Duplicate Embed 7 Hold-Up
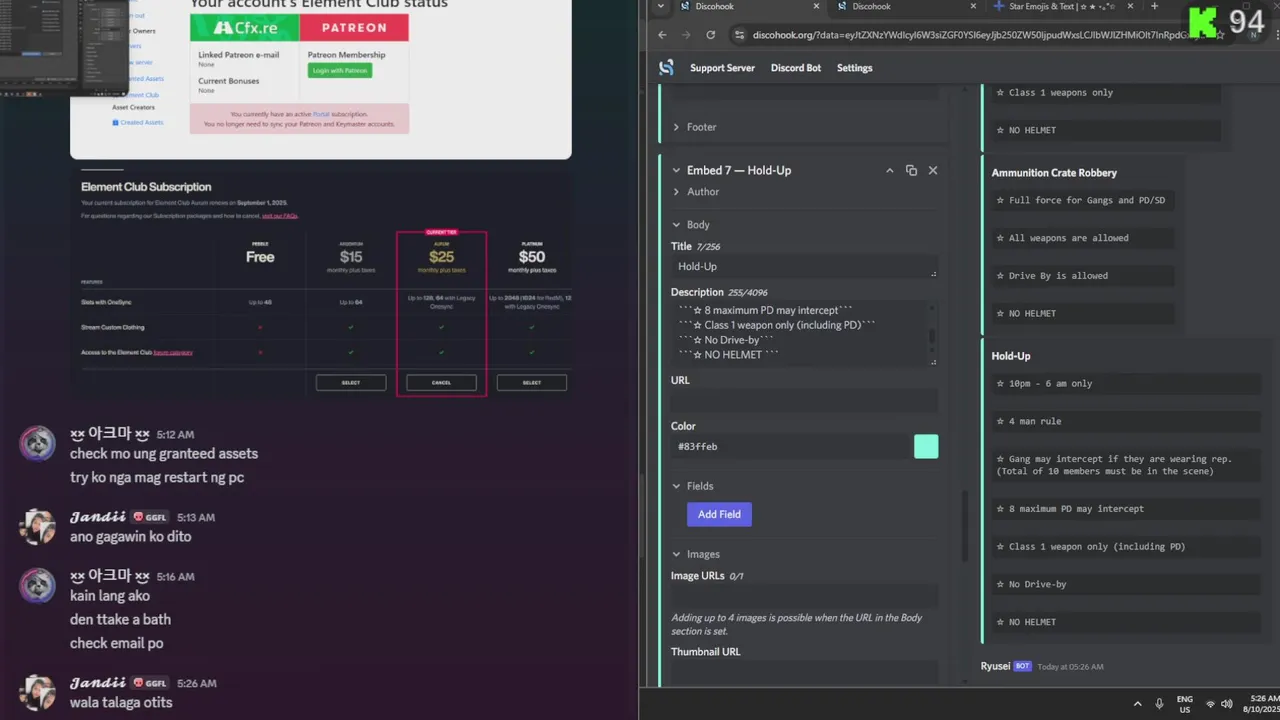The width and height of the screenshot is (1280, 720). tap(911, 171)
